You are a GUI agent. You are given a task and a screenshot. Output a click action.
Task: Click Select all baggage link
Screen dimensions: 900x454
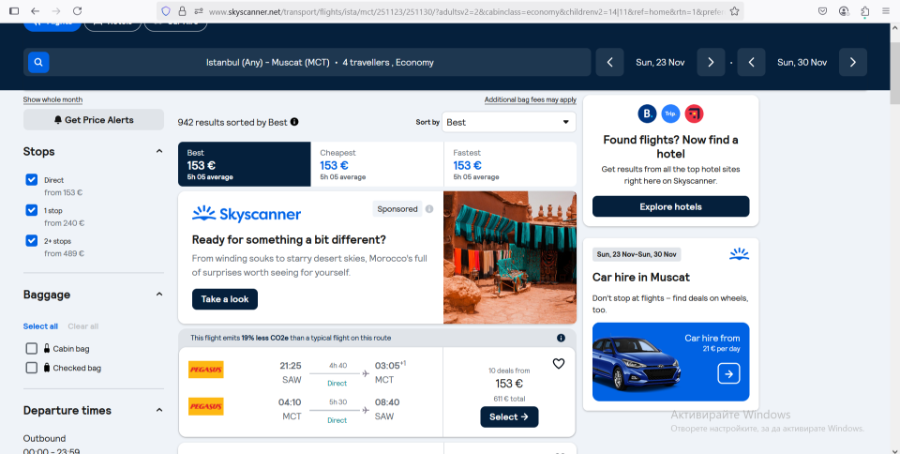click(x=40, y=326)
